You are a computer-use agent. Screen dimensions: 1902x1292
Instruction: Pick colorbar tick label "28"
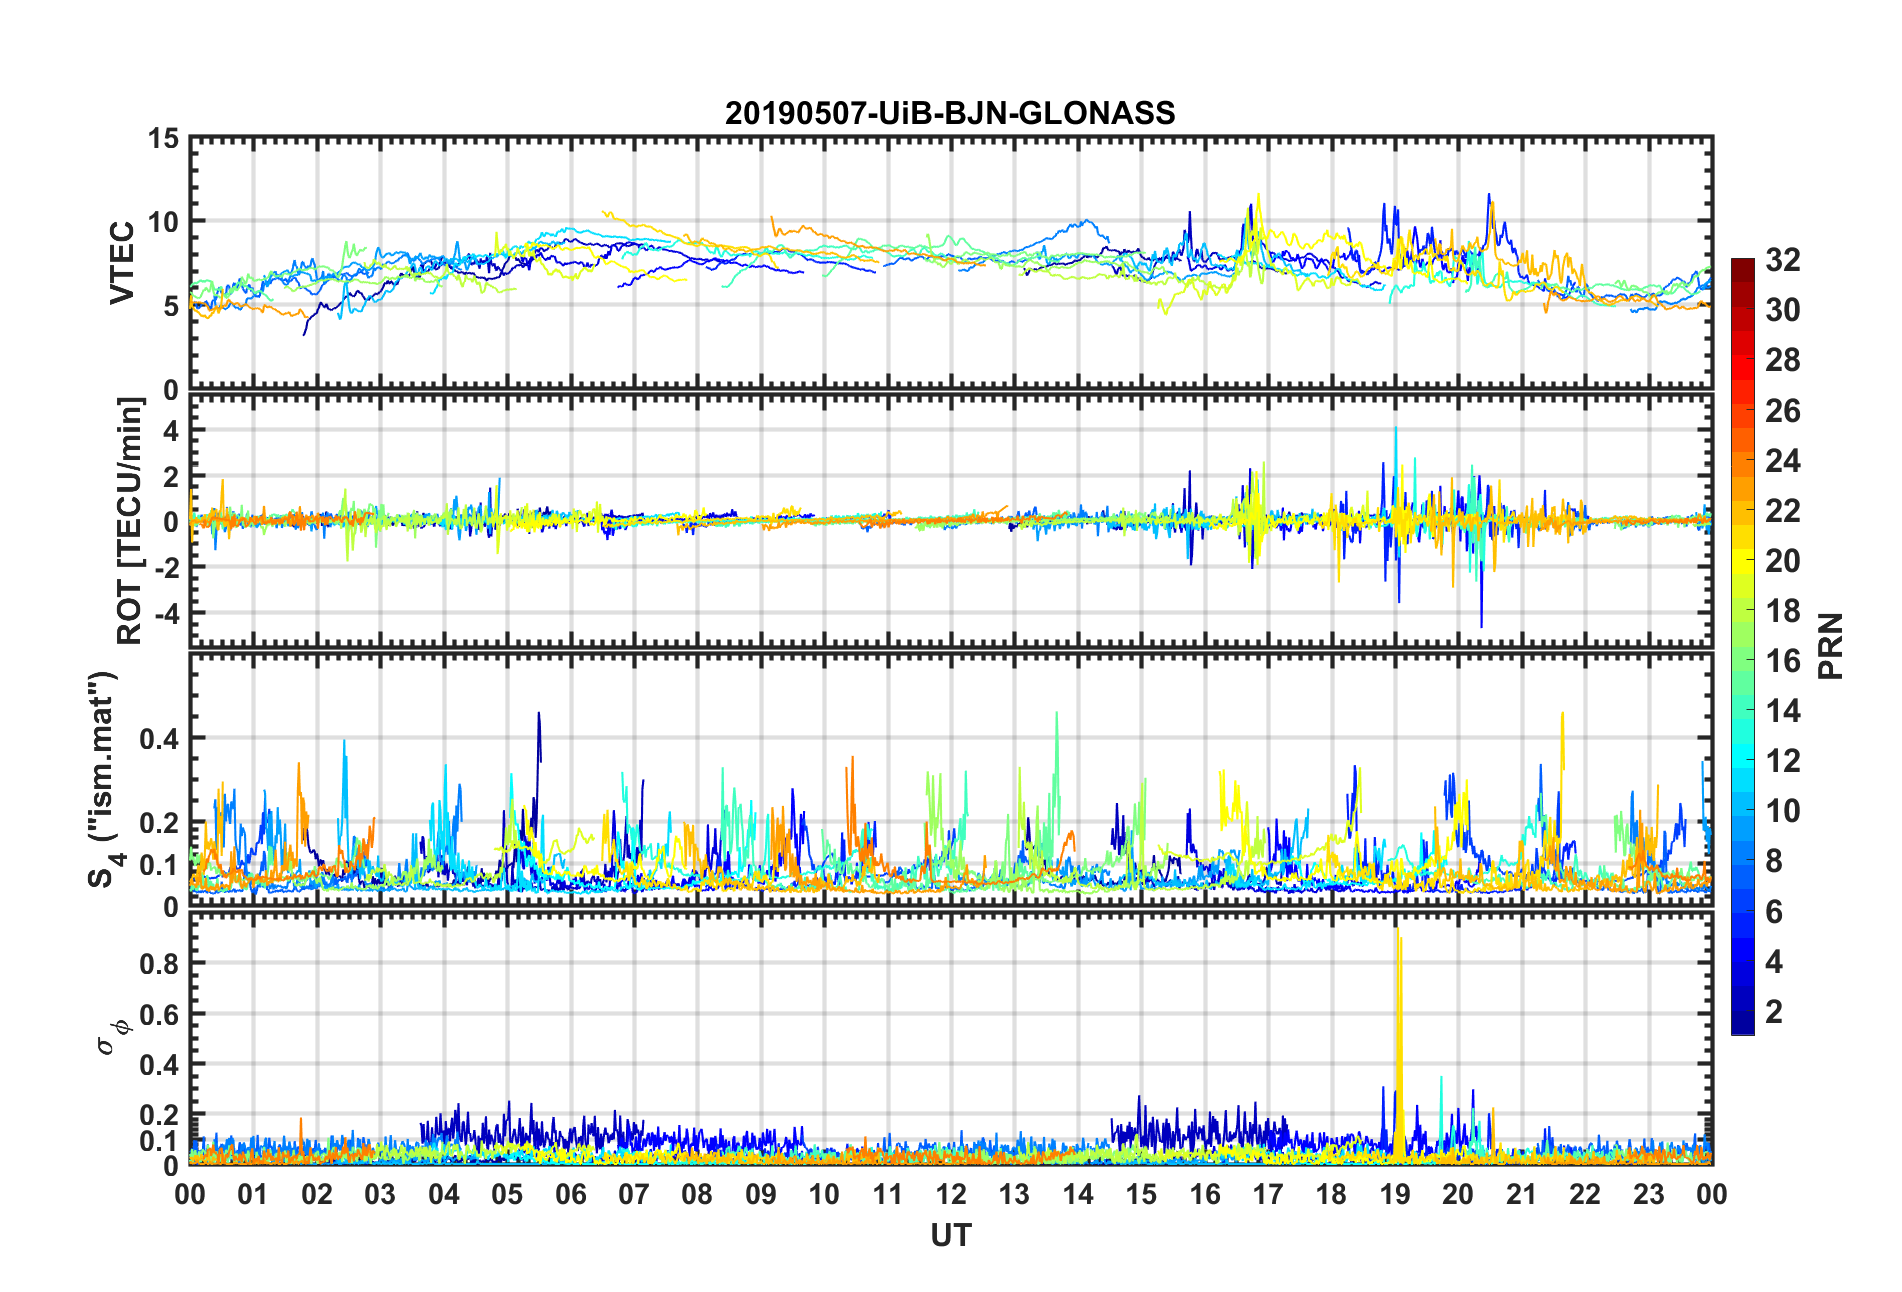point(1783,360)
